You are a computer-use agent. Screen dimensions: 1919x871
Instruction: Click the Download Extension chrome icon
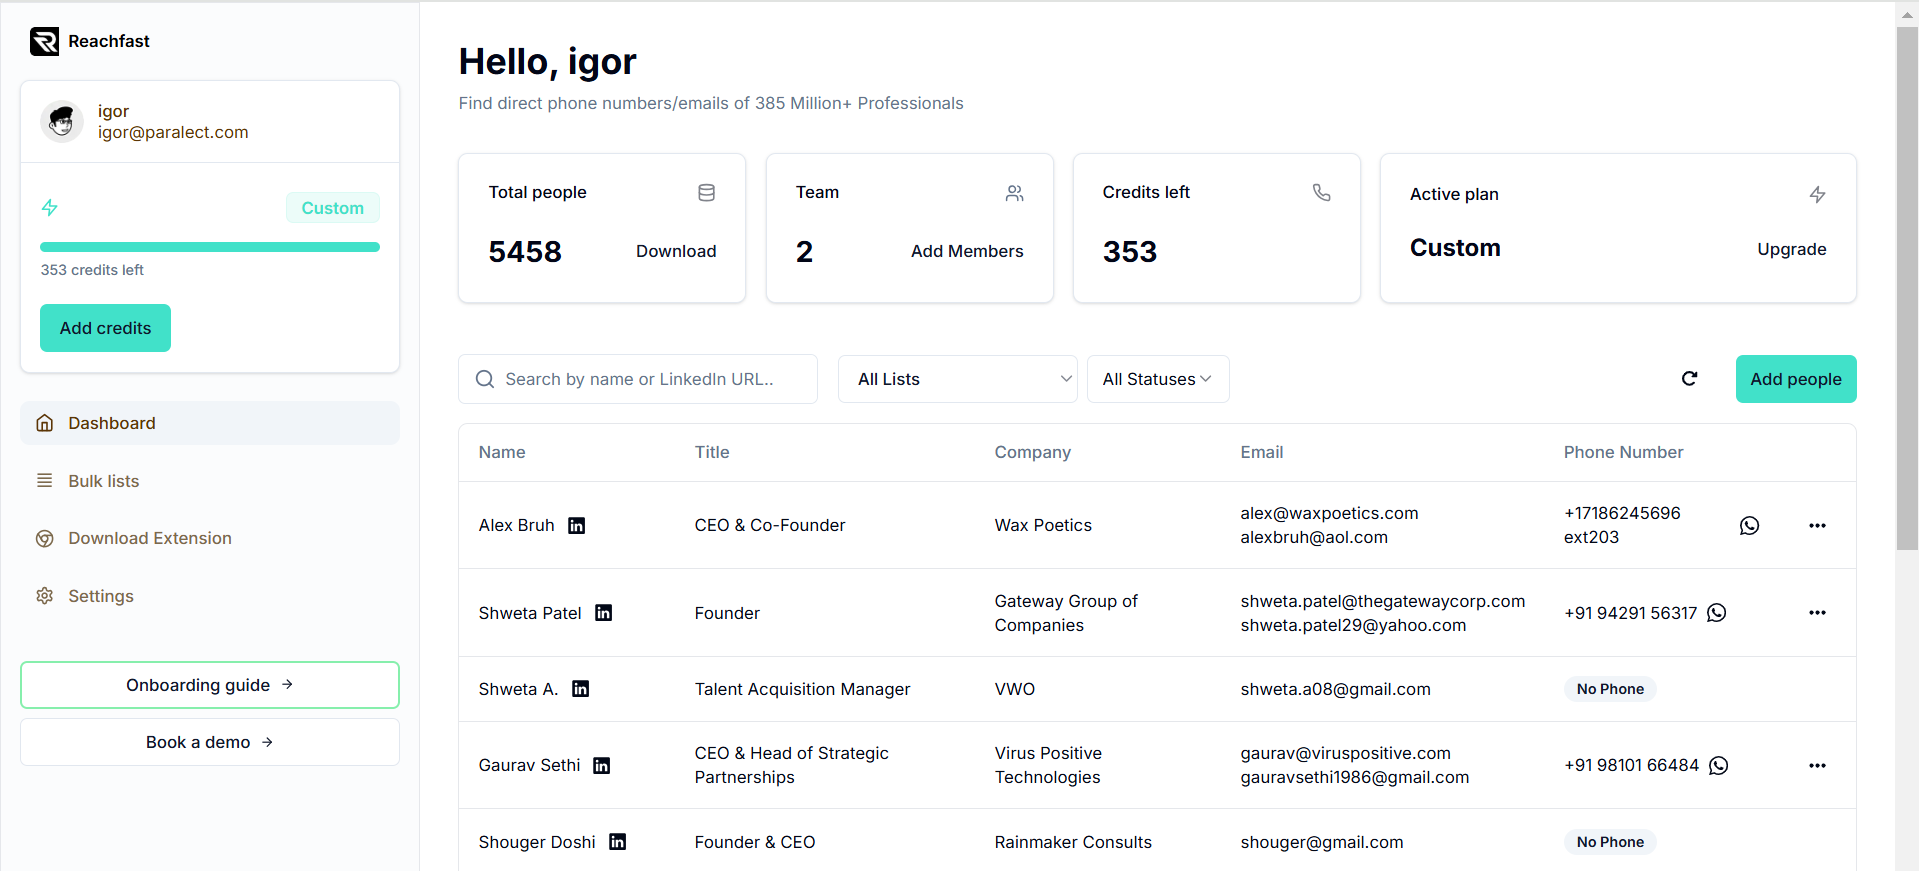pyautogui.click(x=45, y=538)
